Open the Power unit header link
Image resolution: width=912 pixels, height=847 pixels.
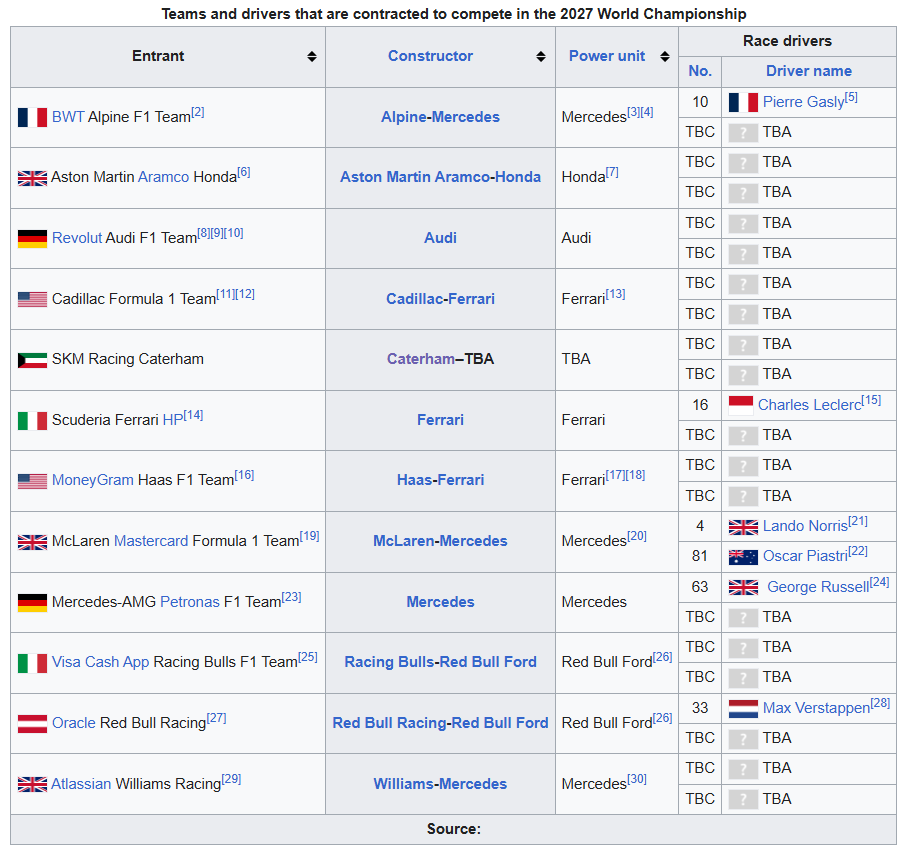point(607,56)
